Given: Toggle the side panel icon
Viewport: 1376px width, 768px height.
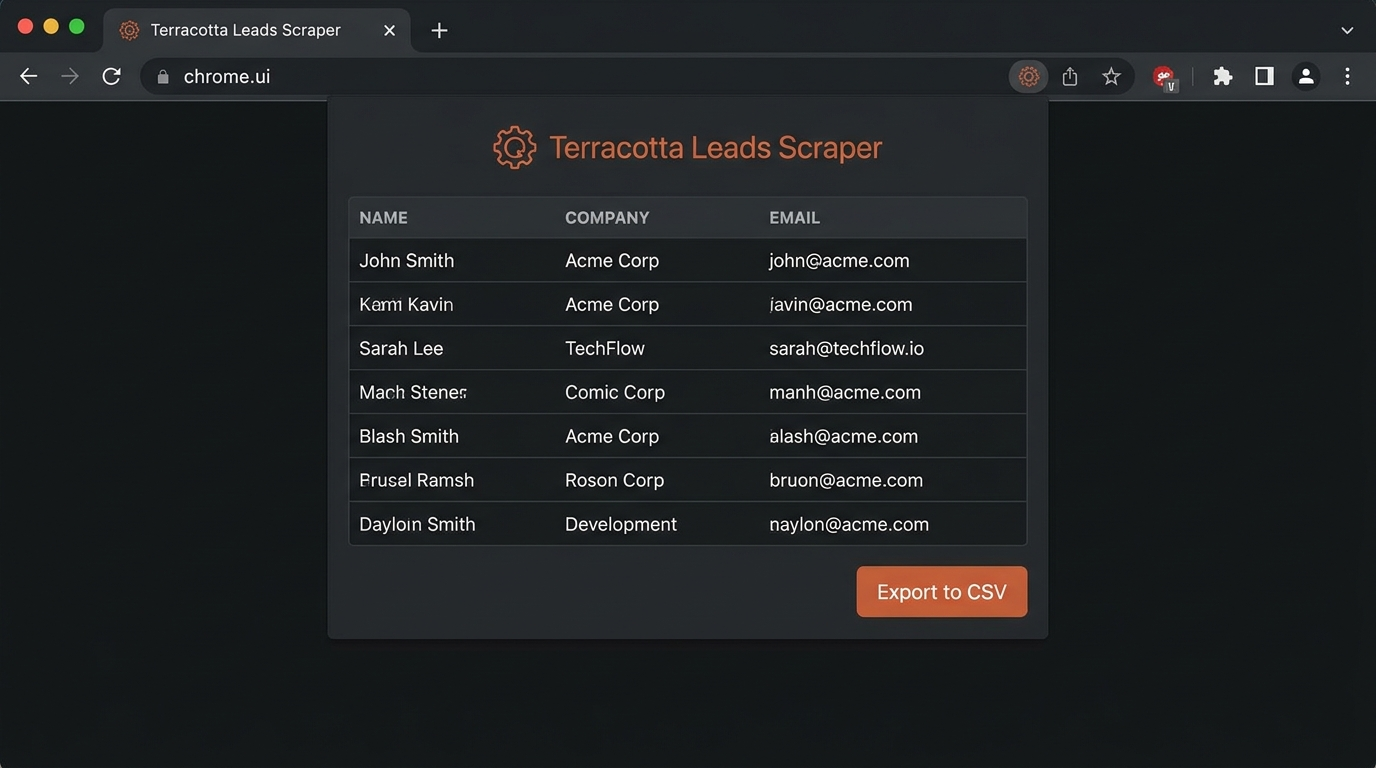Looking at the screenshot, I should (x=1264, y=76).
